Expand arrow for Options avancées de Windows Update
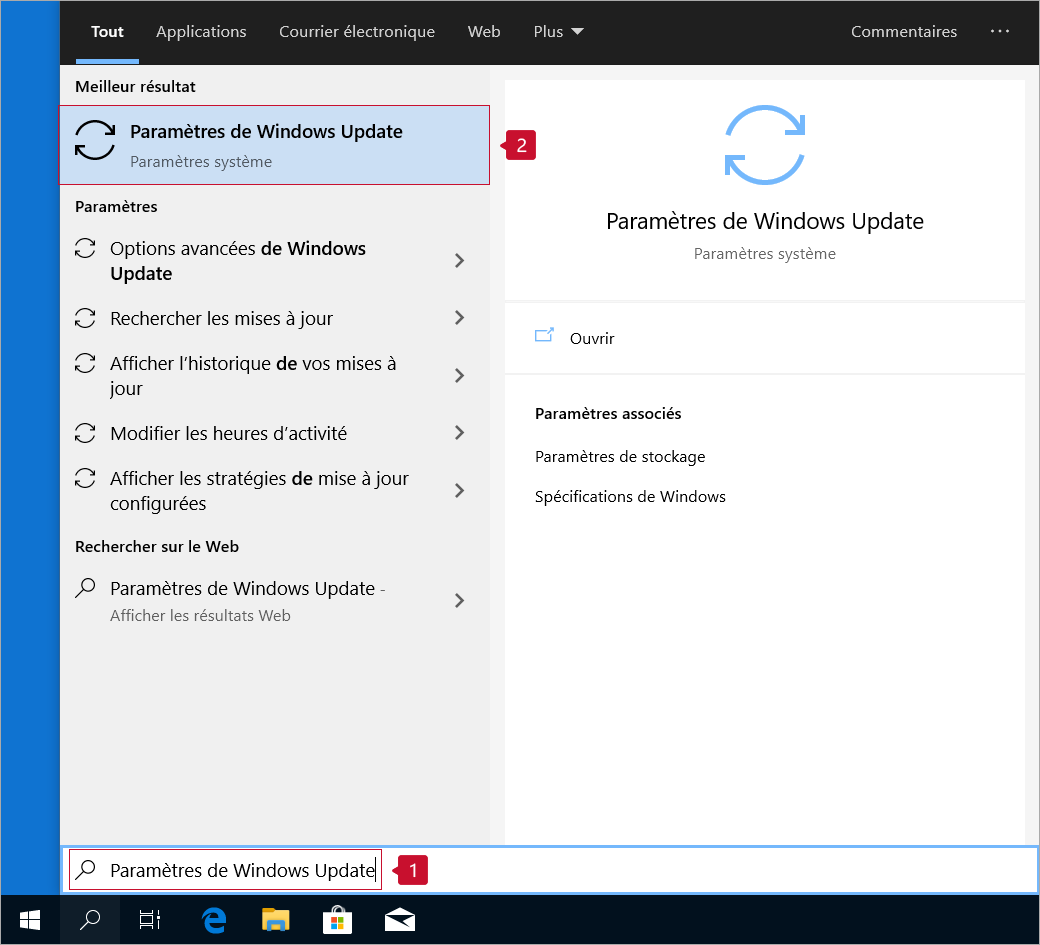Image resolution: width=1040 pixels, height=945 pixels. 460,261
